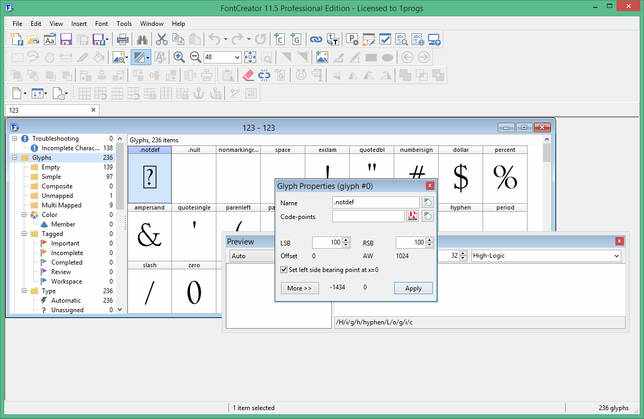Viewport: 644px width, 419px height.
Task: Select the Simple category in tree
Action: [51, 177]
